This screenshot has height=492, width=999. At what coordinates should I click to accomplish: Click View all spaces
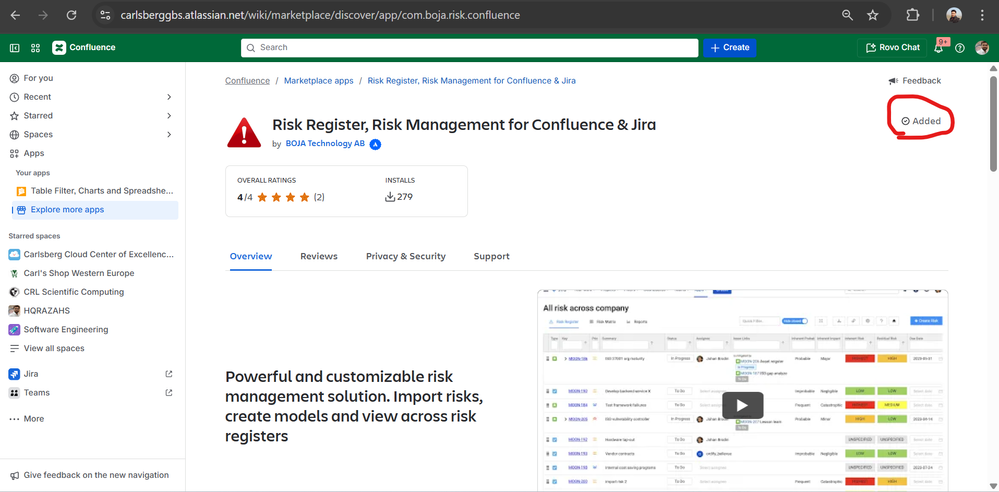(93, 349)
